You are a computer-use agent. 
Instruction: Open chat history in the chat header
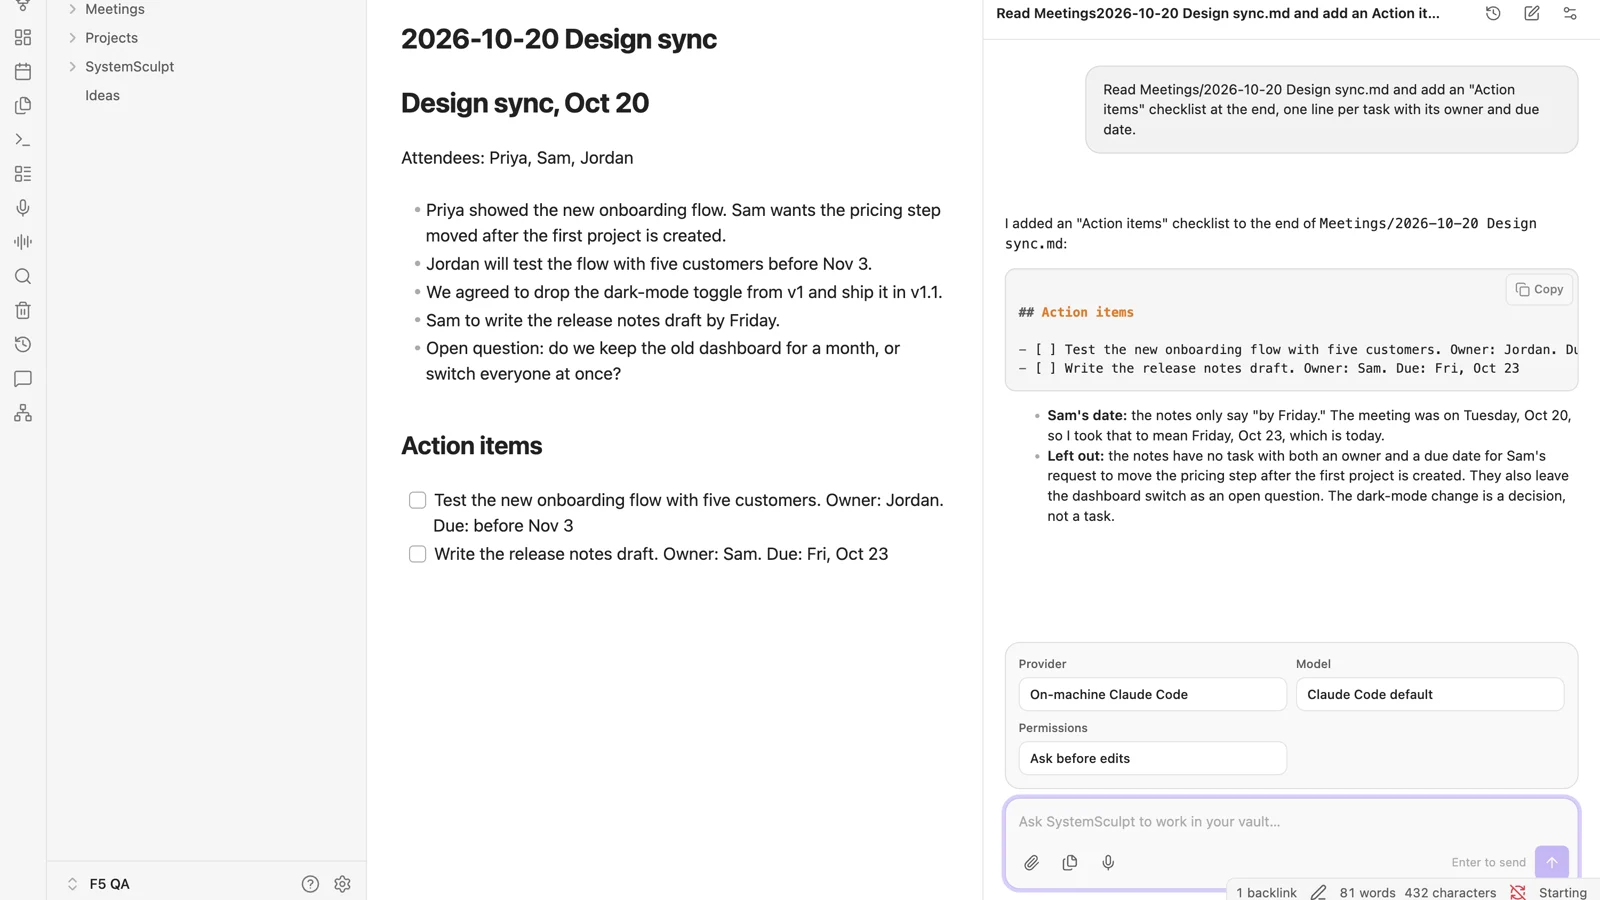click(x=1493, y=13)
